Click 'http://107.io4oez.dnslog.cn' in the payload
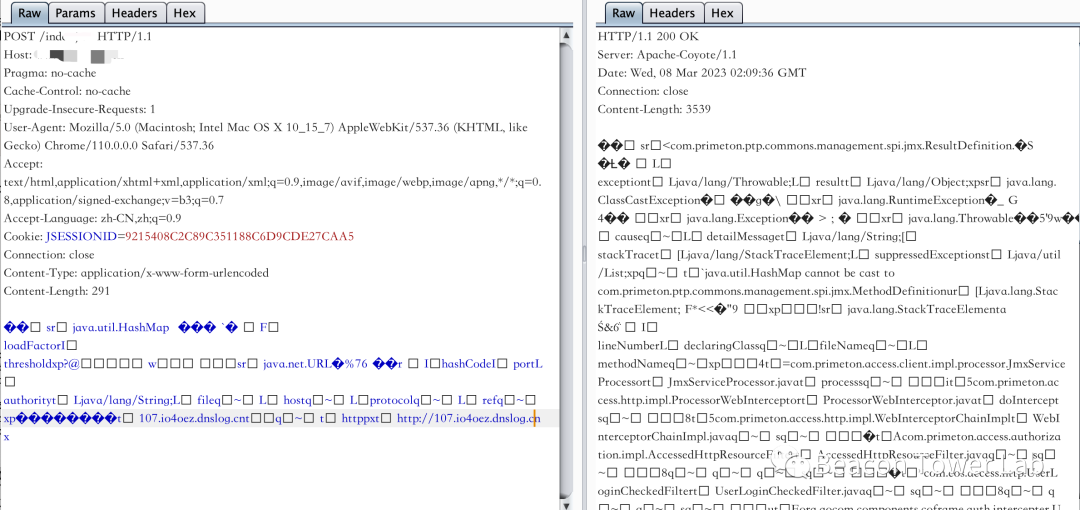The height and width of the screenshot is (510, 1080). click(x=468, y=418)
